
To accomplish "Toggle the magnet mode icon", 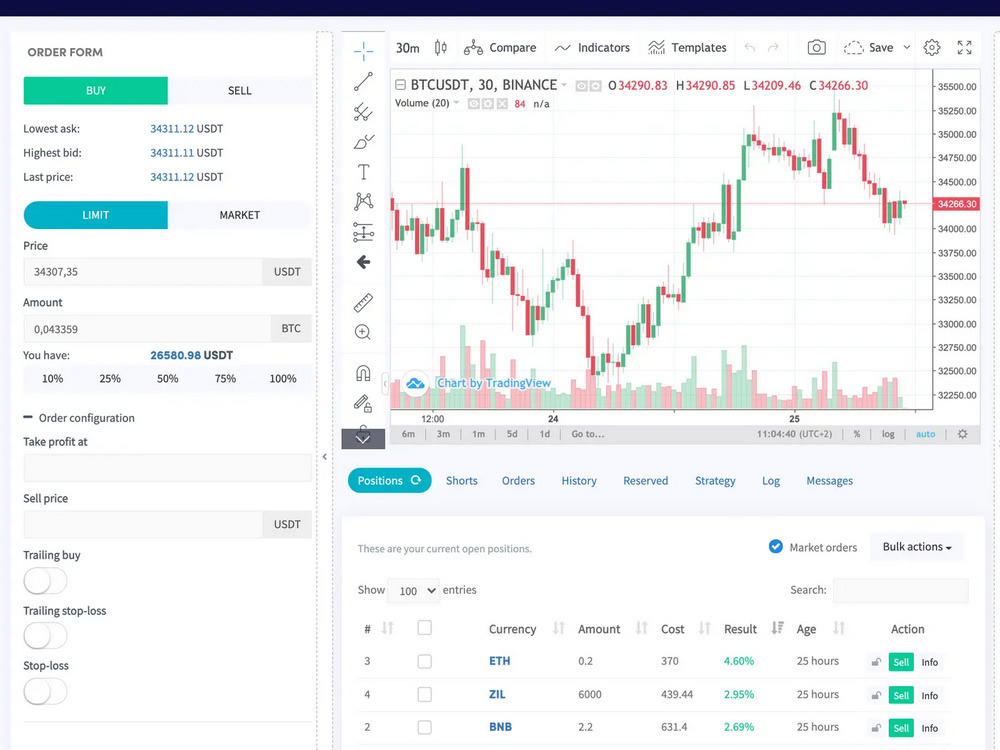I will point(363,372).
